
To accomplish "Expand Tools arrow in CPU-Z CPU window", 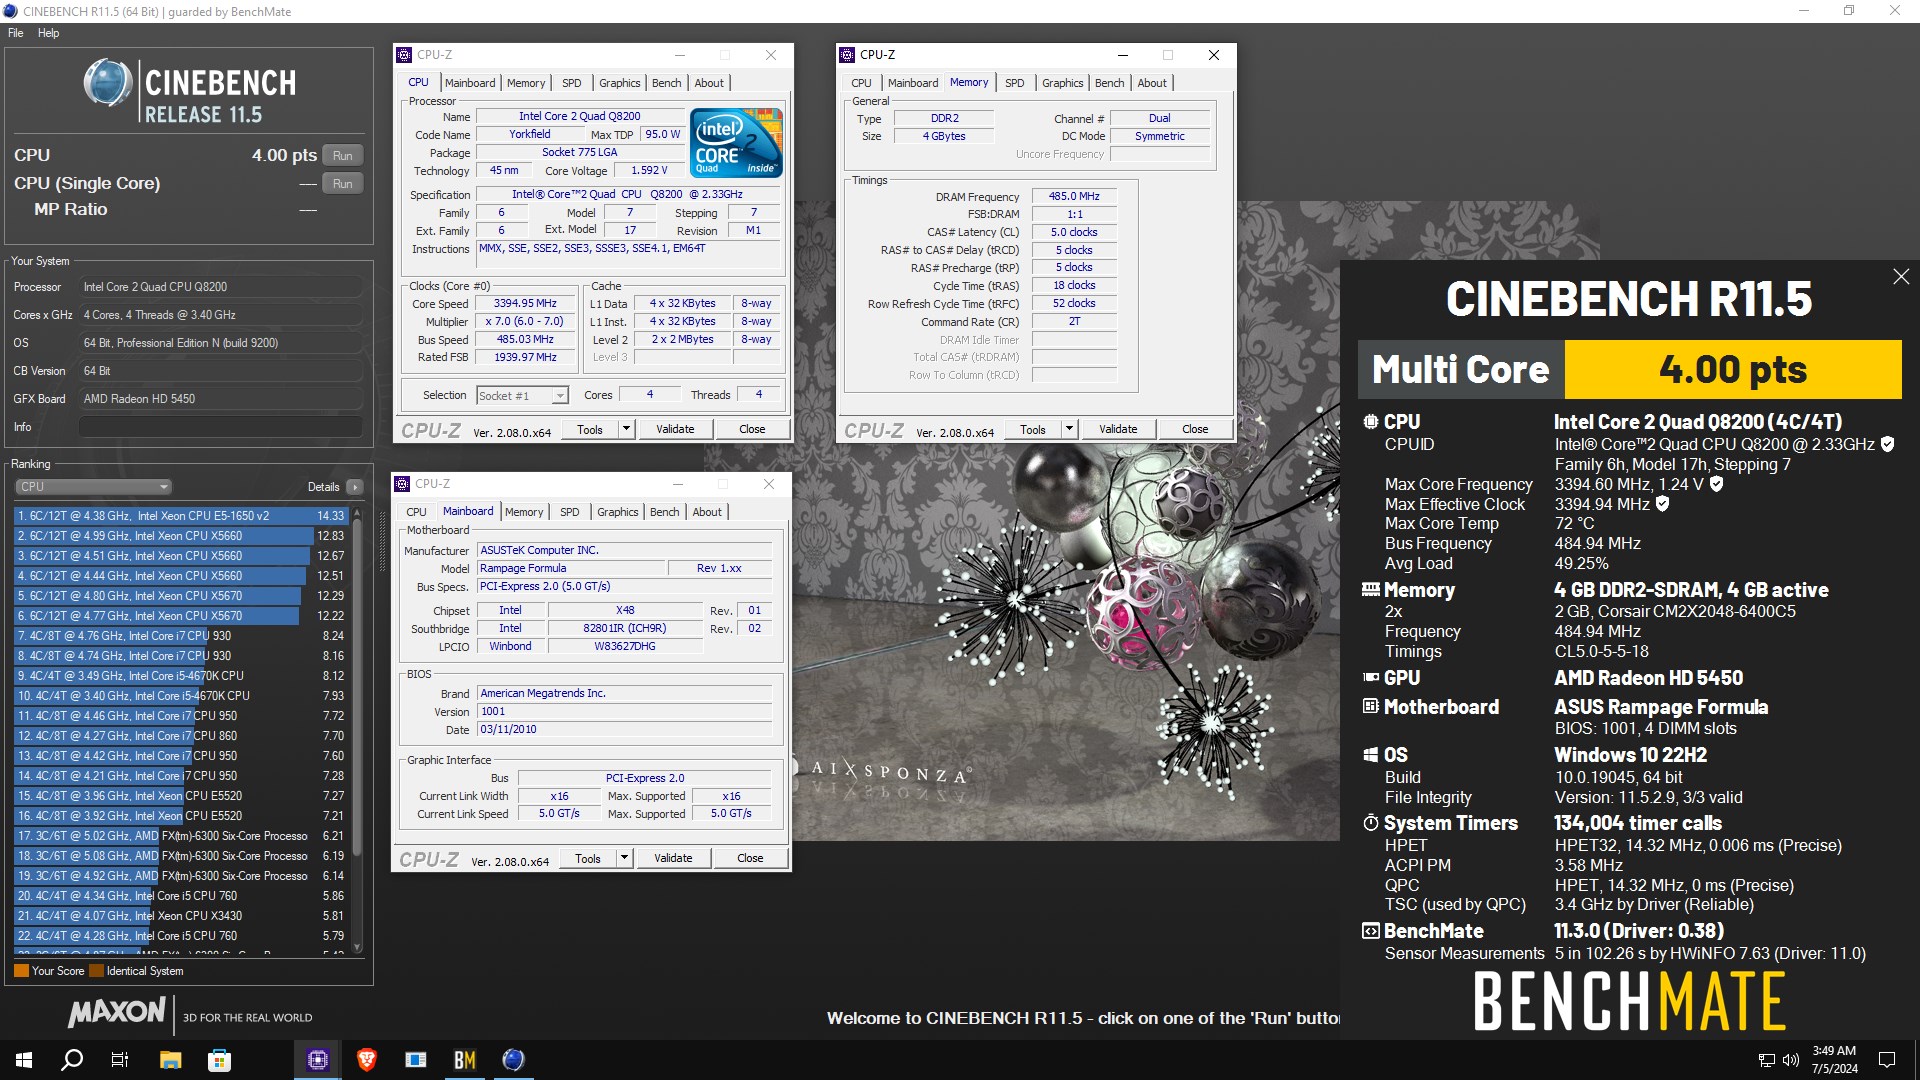I will 626,429.
